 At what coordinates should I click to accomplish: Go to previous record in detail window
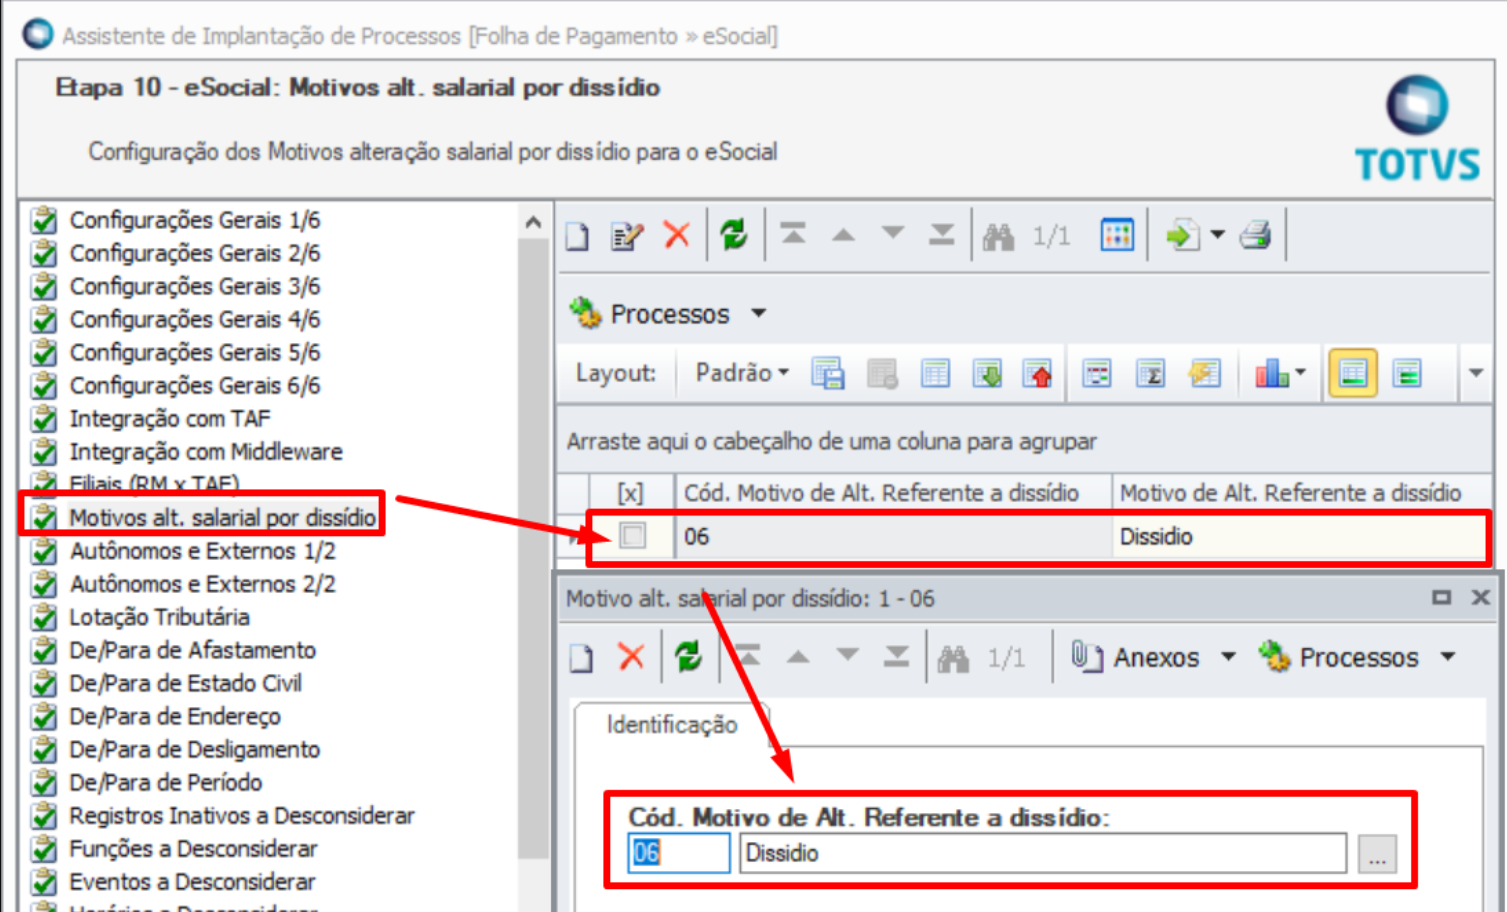pos(798,657)
